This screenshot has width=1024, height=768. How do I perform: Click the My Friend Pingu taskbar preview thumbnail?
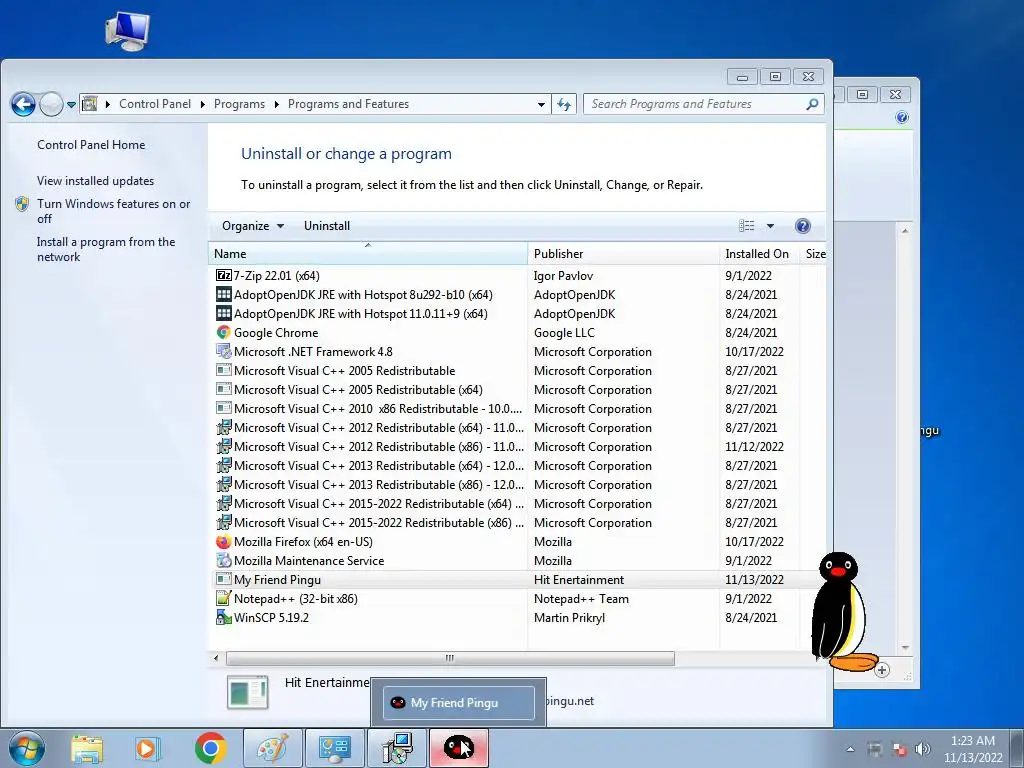pyautogui.click(x=458, y=703)
